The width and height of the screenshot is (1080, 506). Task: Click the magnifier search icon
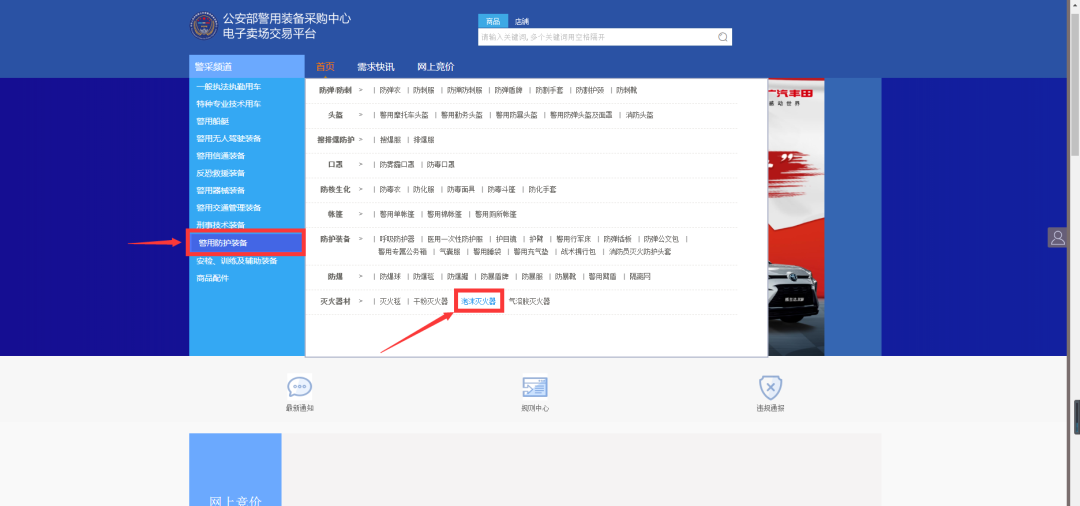click(x=723, y=37)
